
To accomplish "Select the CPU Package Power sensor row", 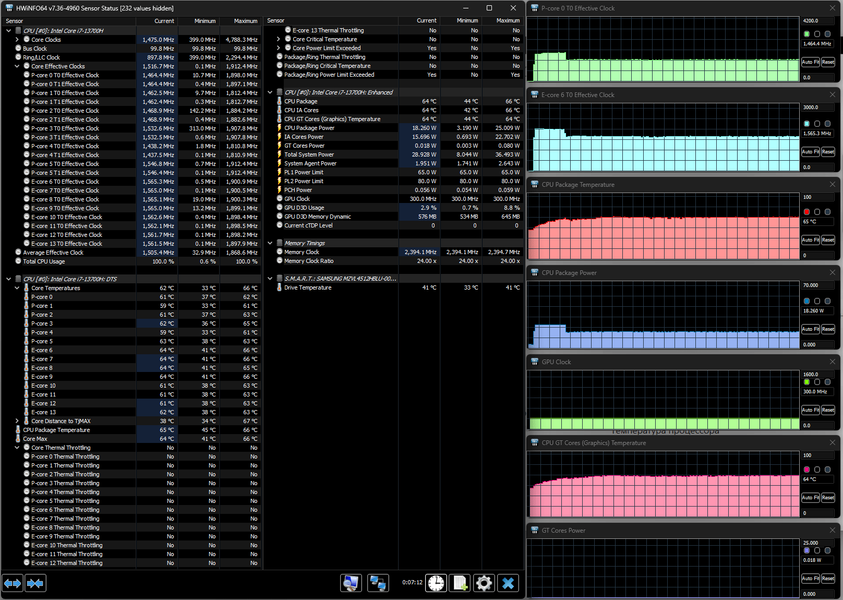I will coord(310,127).
